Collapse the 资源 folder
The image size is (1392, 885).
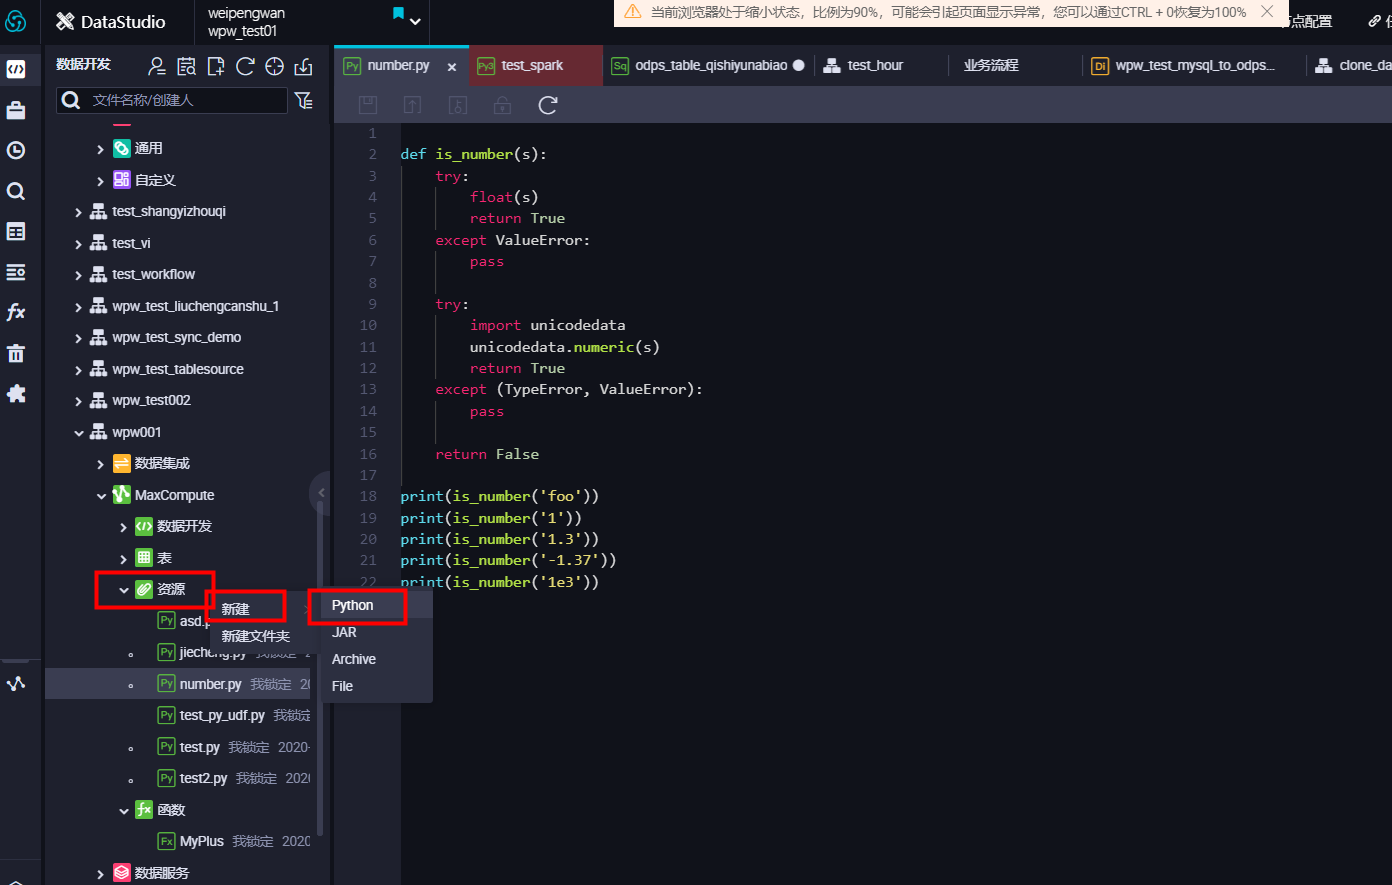pyautogui.click(x=123, y=590)
